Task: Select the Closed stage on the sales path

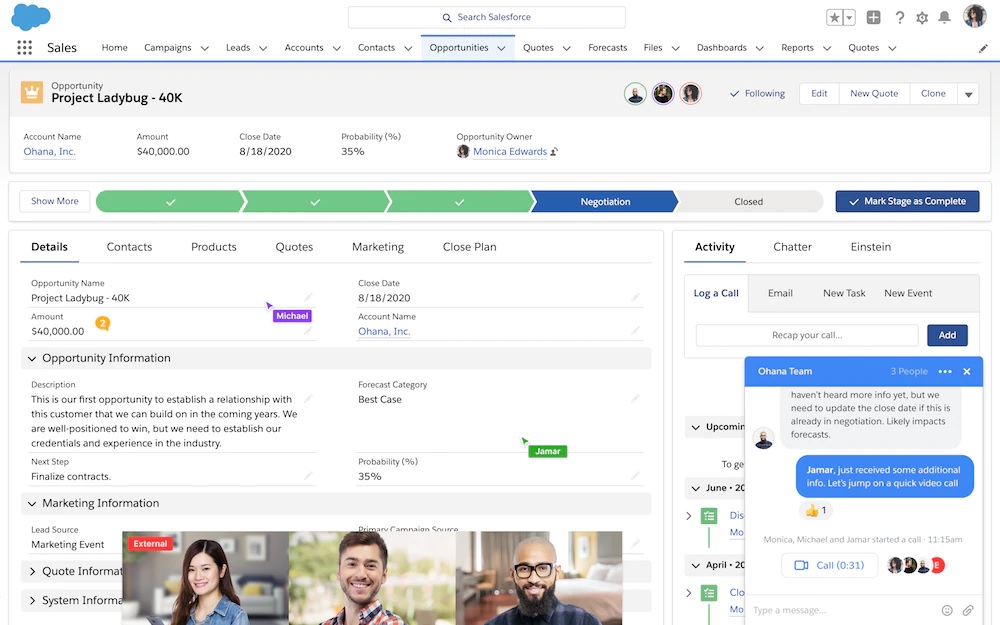Action: coord(749,200)
